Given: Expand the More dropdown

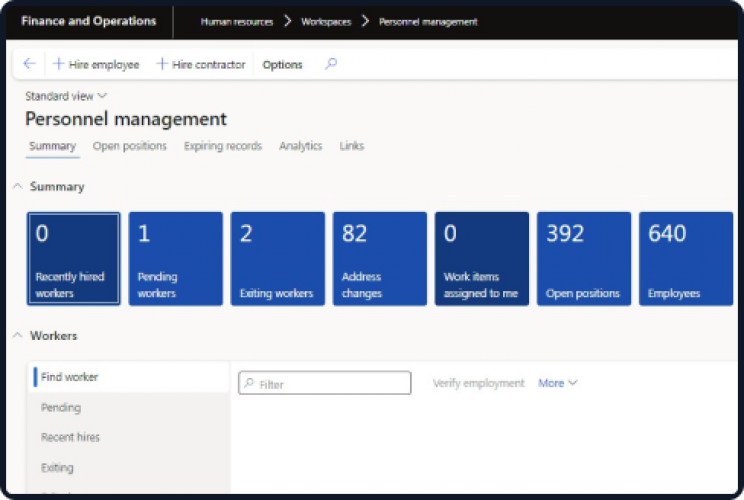Looking at the screenshot, I should 558,383.
